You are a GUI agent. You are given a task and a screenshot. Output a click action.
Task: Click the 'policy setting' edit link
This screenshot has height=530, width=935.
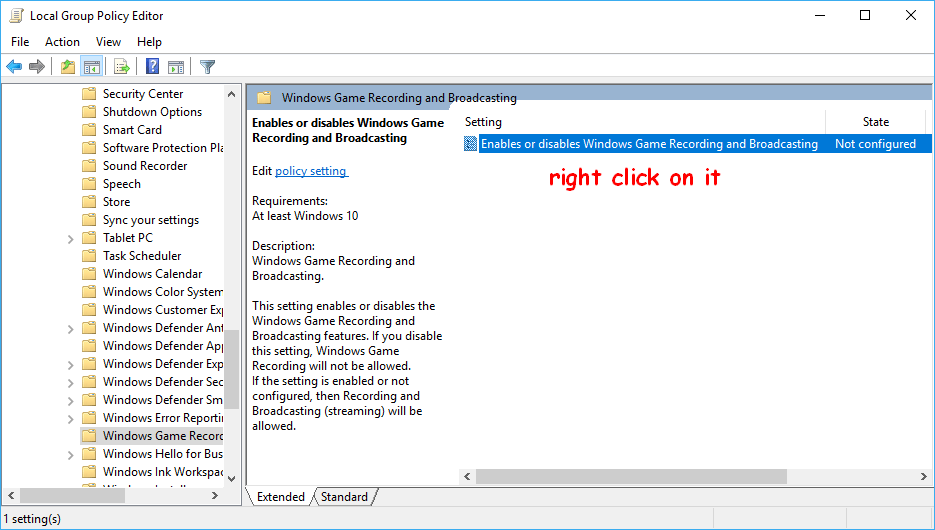pyautogui.click(x=311, y=171)
